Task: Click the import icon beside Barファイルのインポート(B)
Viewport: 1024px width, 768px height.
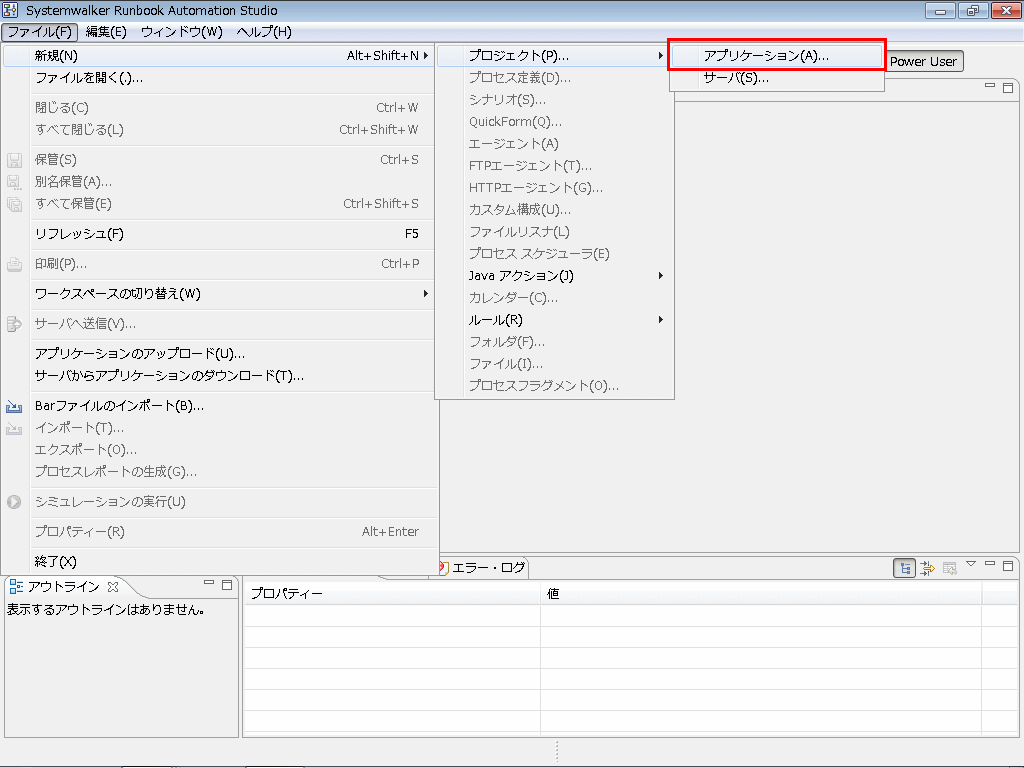Action: point(14,406)
